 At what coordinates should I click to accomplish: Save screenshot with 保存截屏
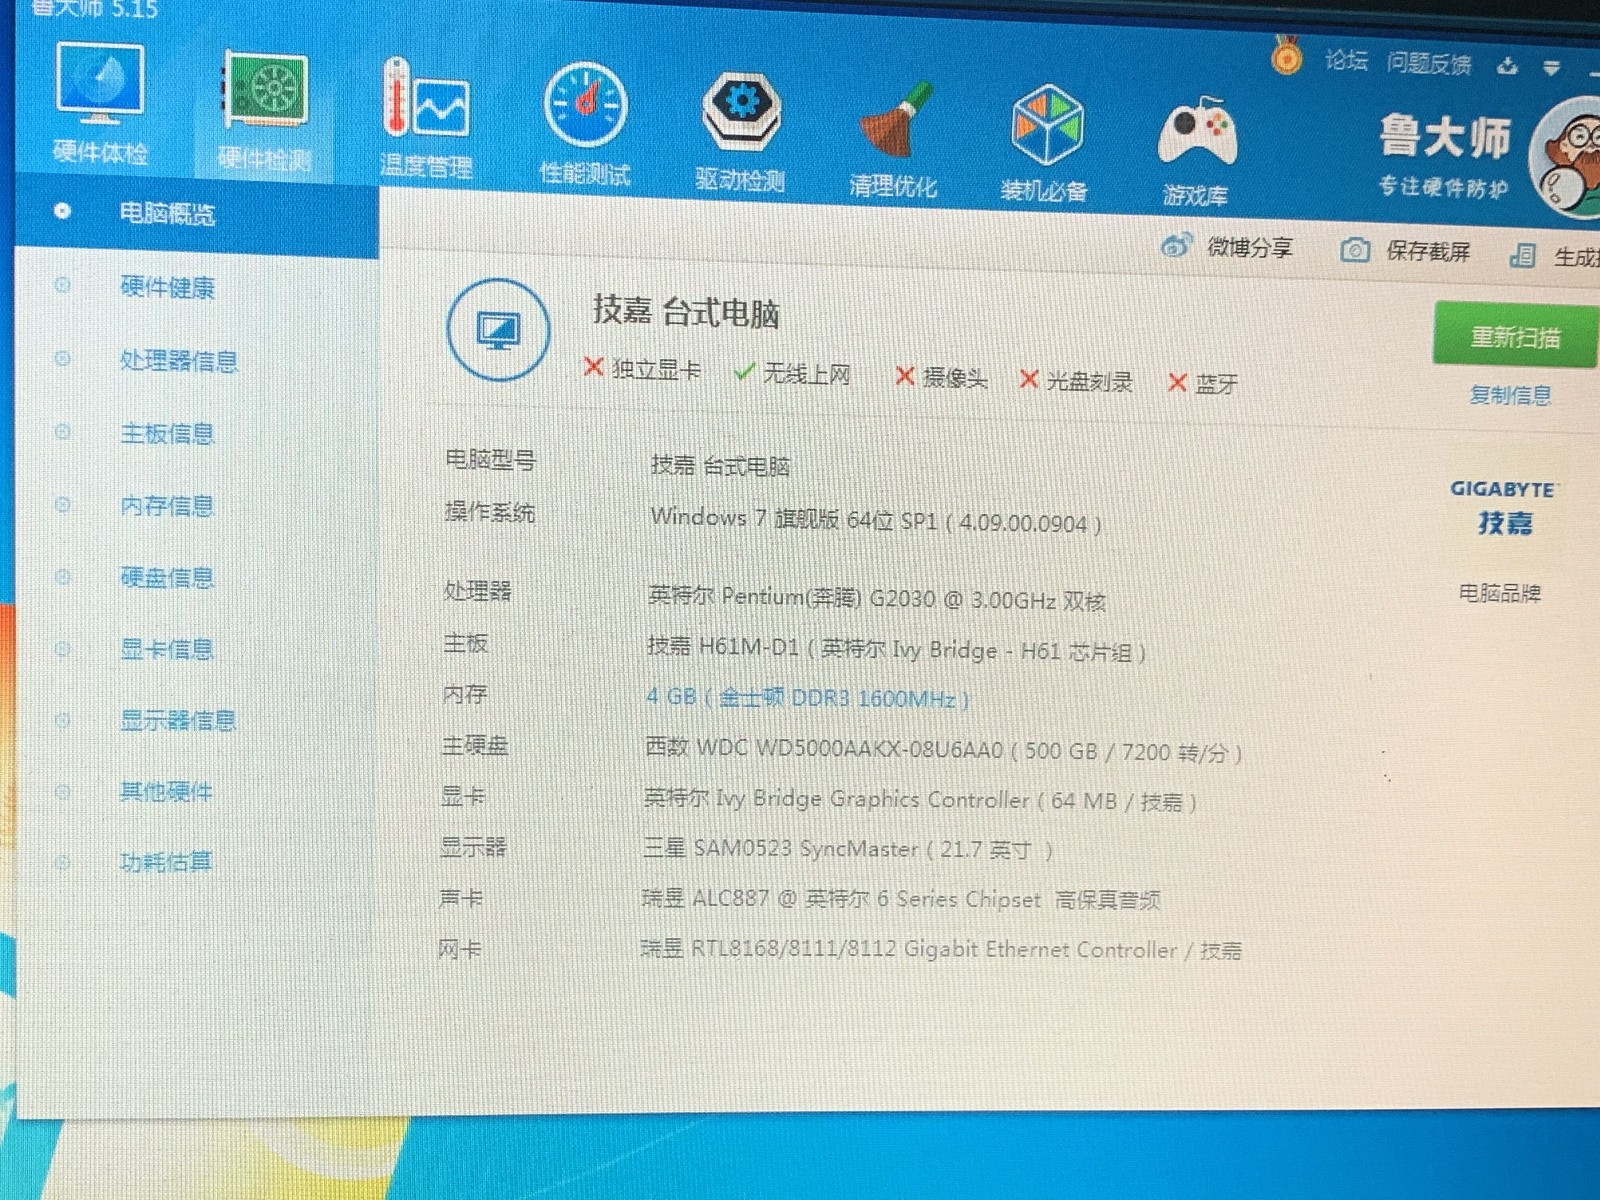[x=1405, y=250]
